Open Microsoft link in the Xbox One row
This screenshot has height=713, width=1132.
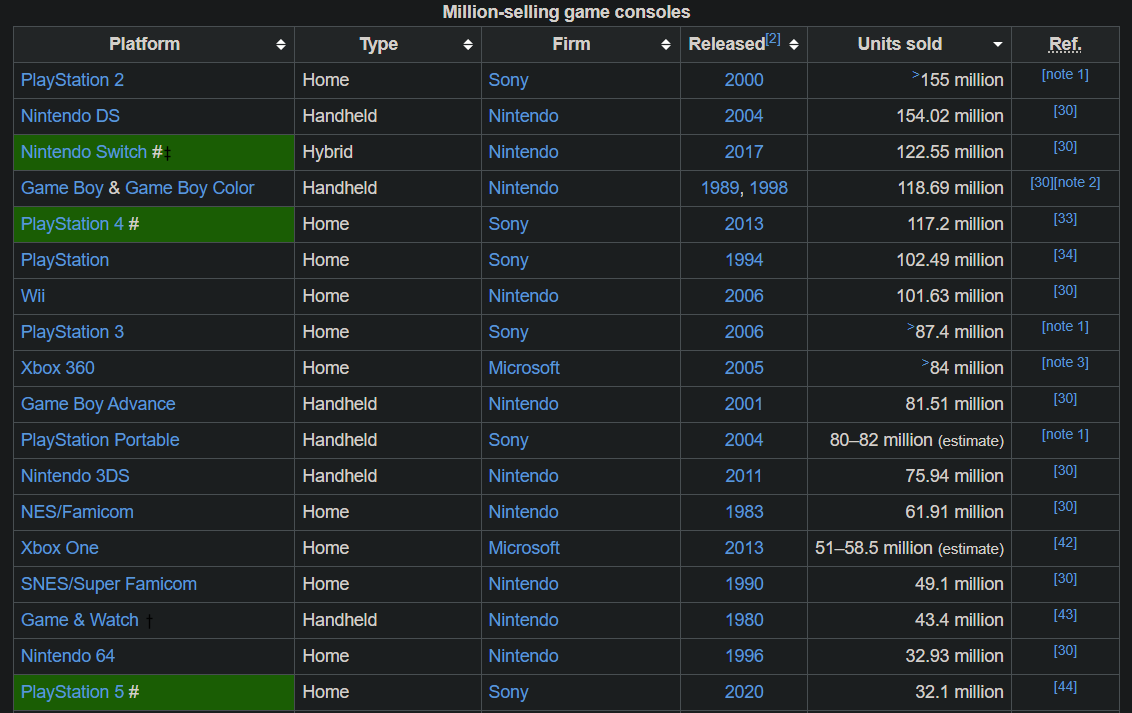tap(524, 548)
